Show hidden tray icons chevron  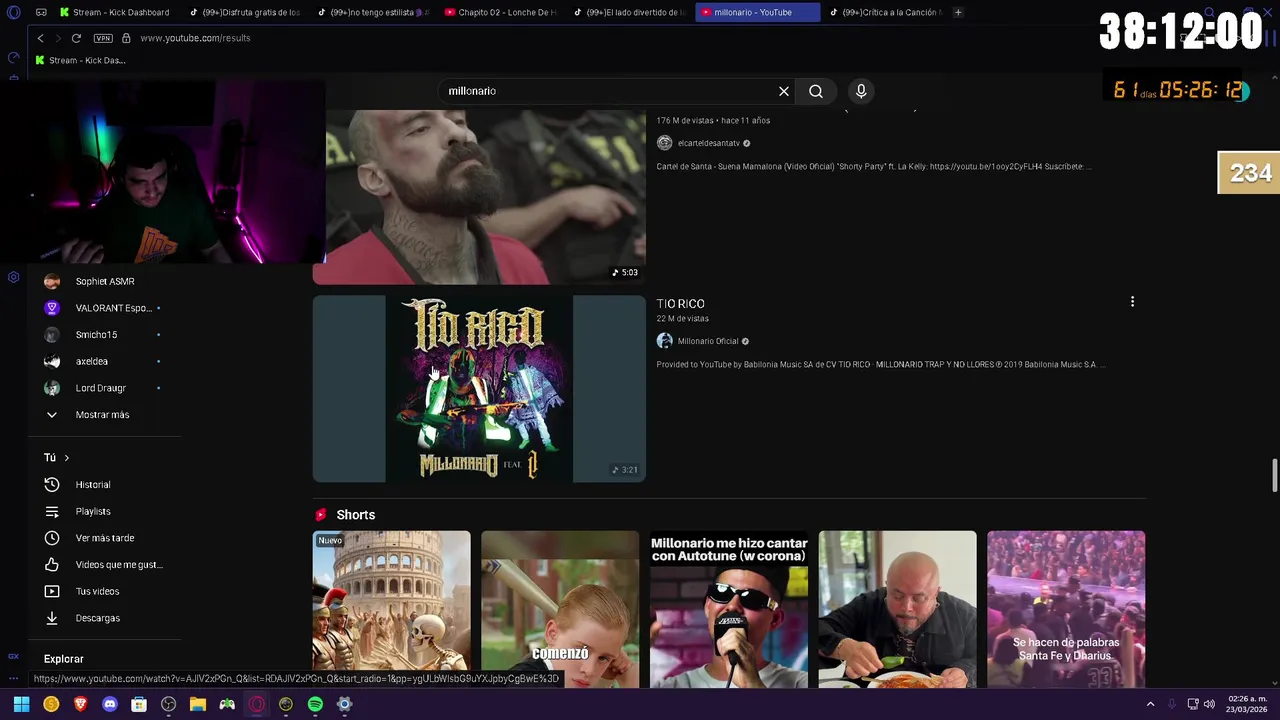tap(1150, 704)
